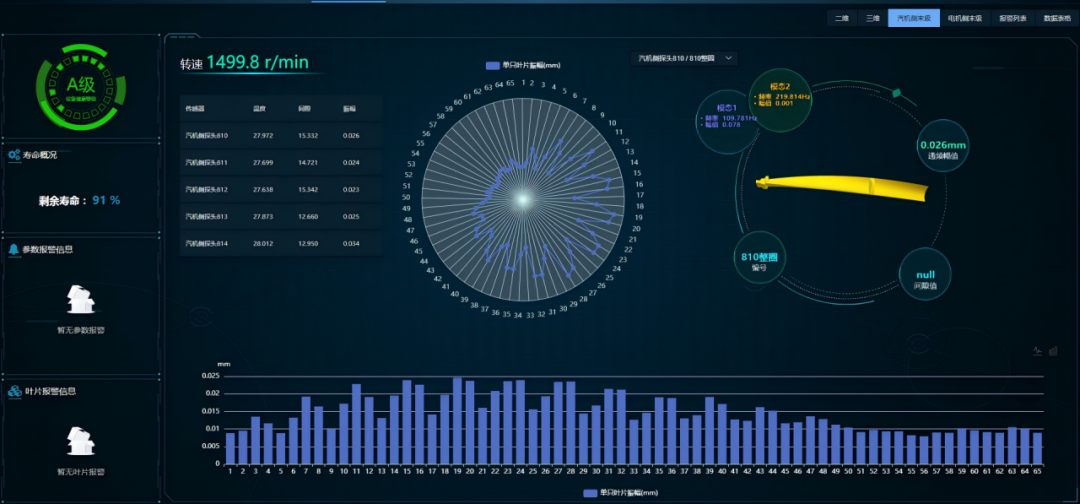Click the 叶片报警信息 section icon
The height and width of the screenshot is (504, 1080).
click(x=15, y=391)
